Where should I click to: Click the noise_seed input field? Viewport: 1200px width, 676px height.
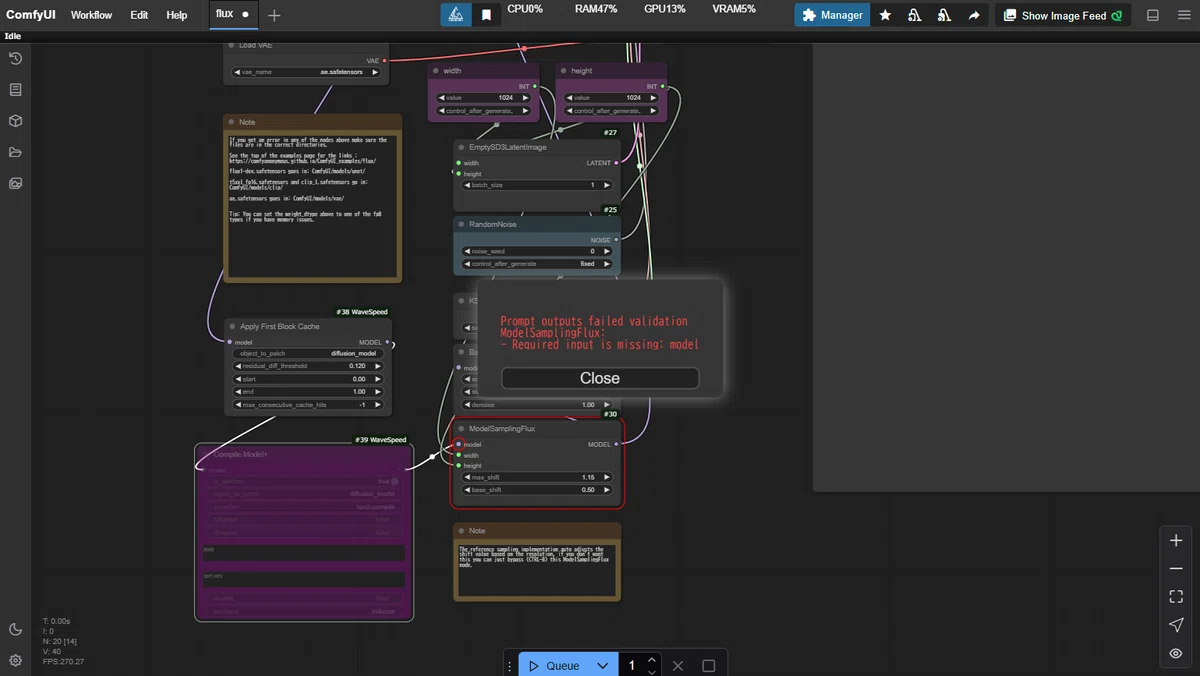click(x=536, y=251)
